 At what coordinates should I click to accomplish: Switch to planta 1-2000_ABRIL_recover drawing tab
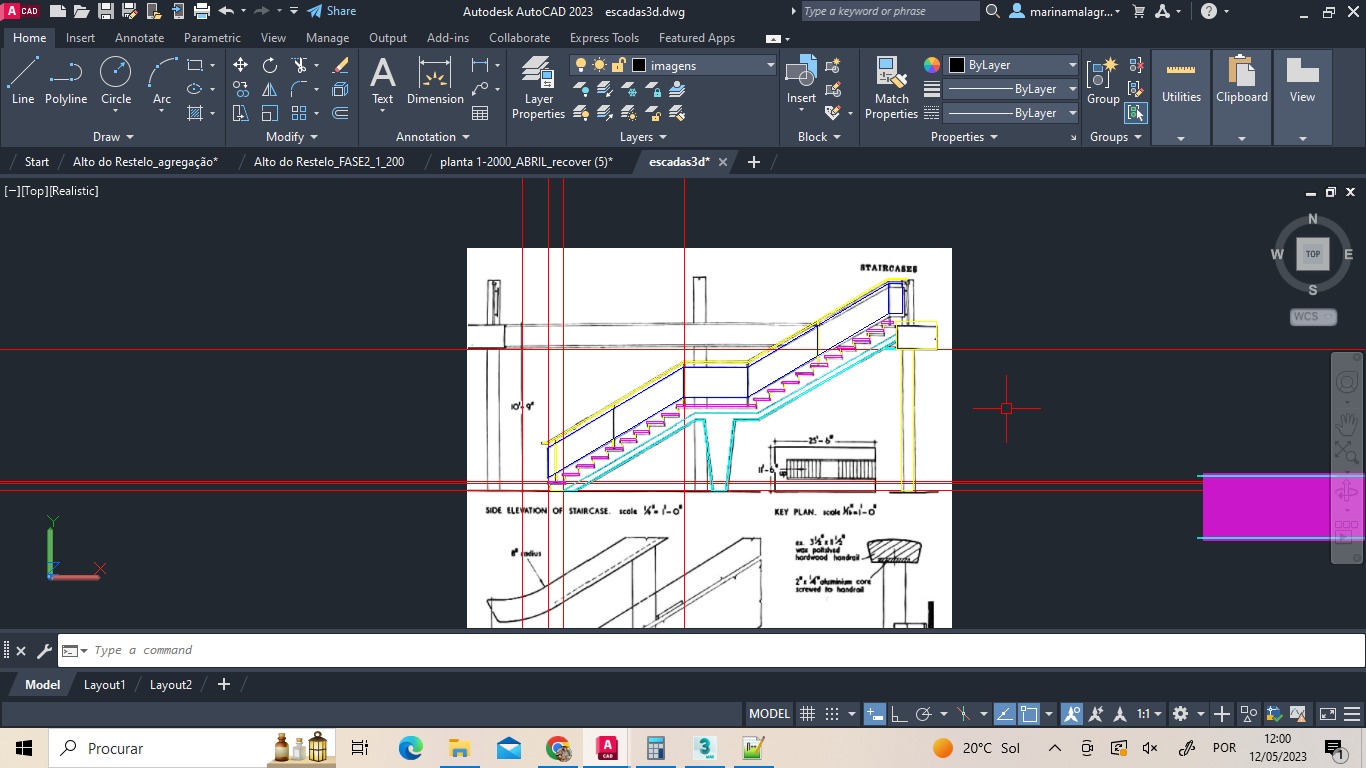tap(526, 161)
